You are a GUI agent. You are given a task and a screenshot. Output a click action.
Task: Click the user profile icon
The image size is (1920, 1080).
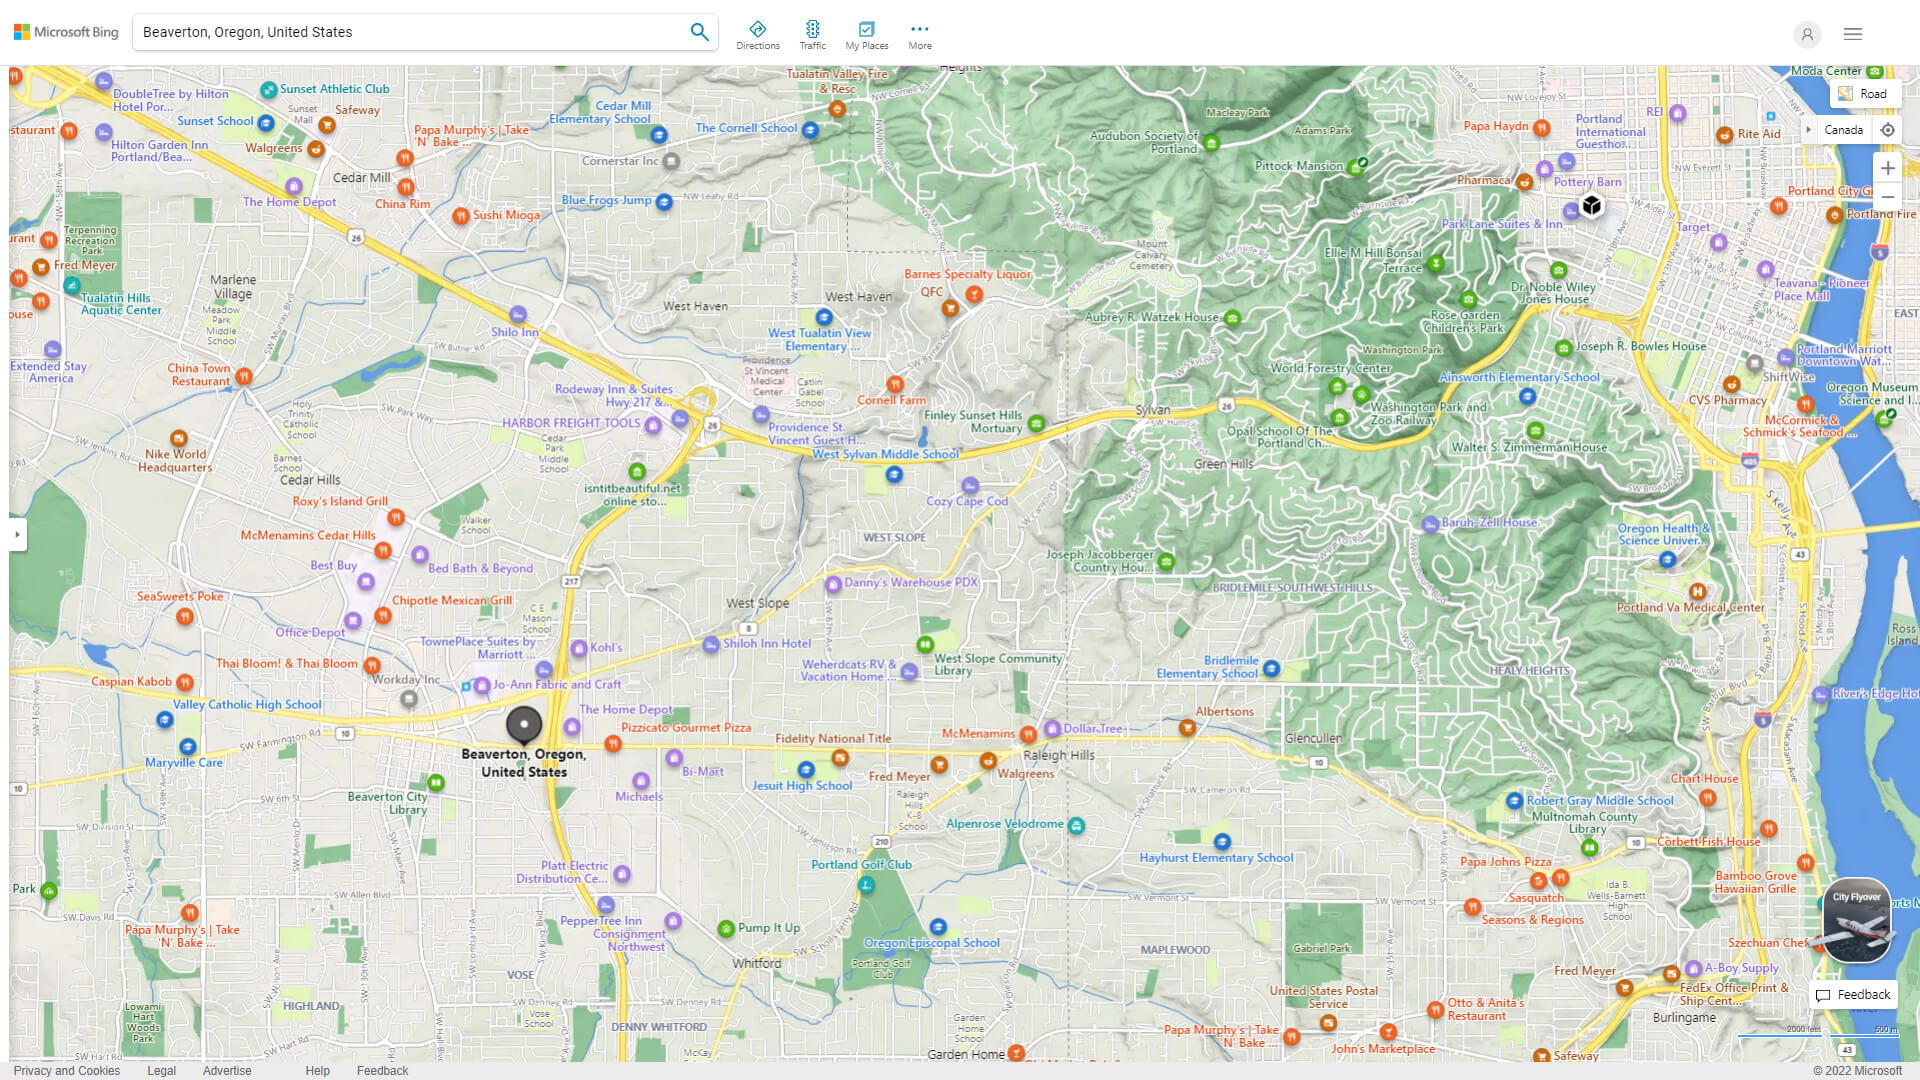1807,35
